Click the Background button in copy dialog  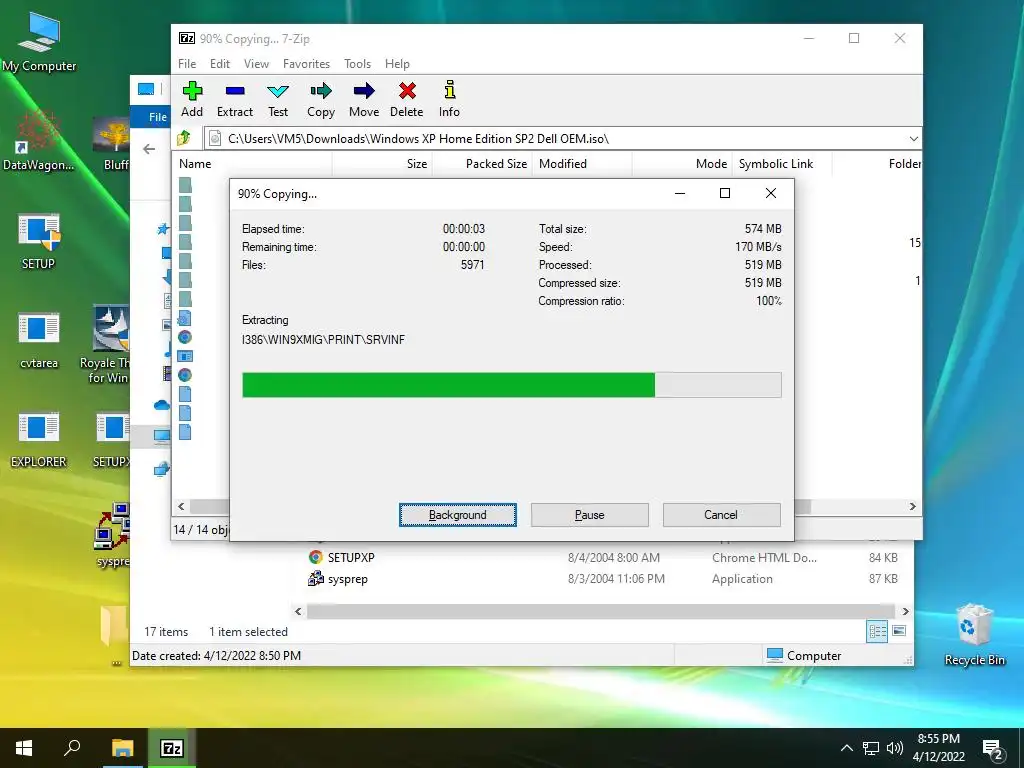coord(458,515)
